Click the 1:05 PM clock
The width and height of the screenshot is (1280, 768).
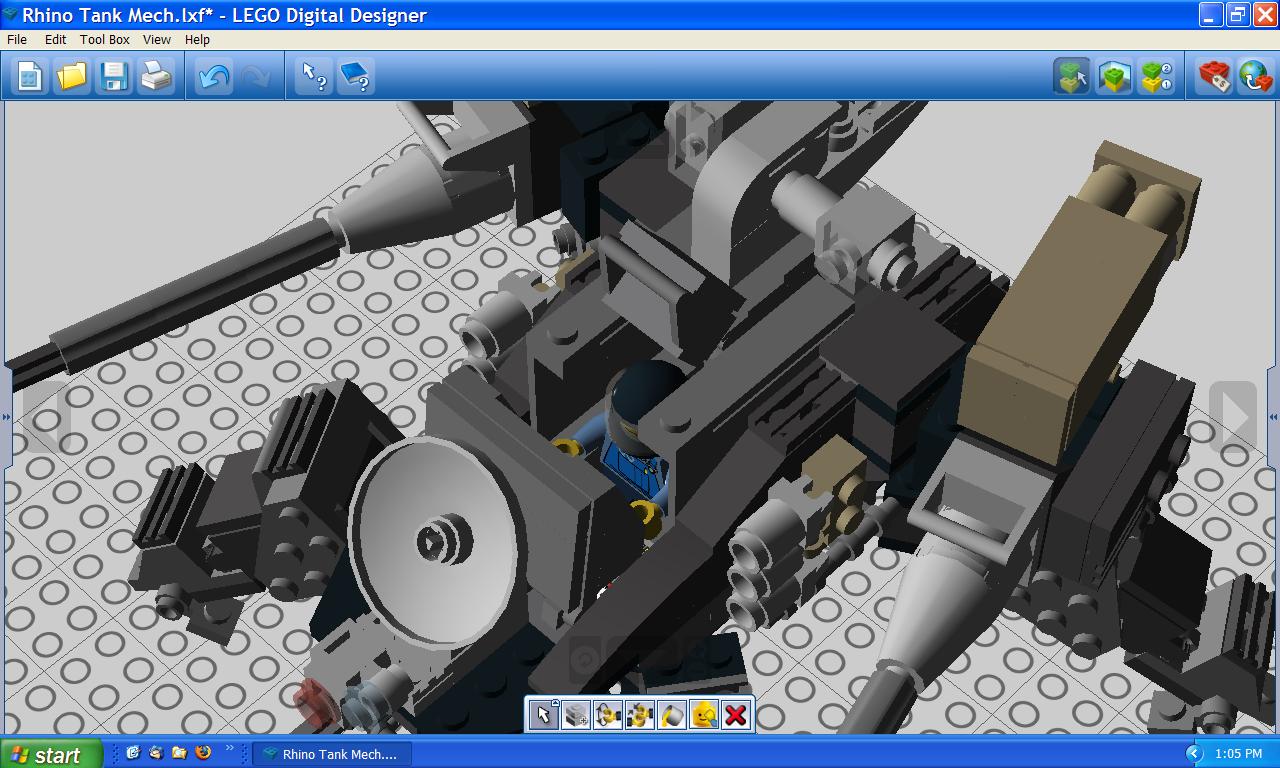pyautogui.click(x=1238, y=754)
